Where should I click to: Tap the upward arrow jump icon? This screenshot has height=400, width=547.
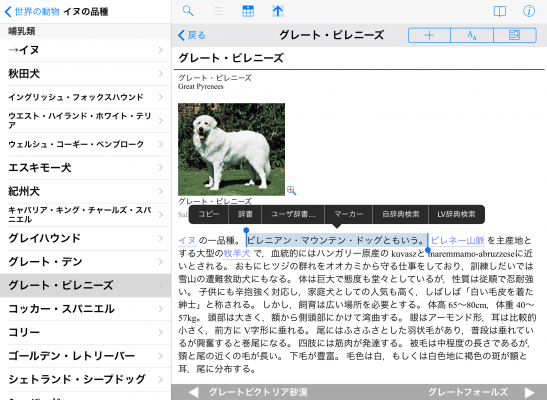(278, 11)
